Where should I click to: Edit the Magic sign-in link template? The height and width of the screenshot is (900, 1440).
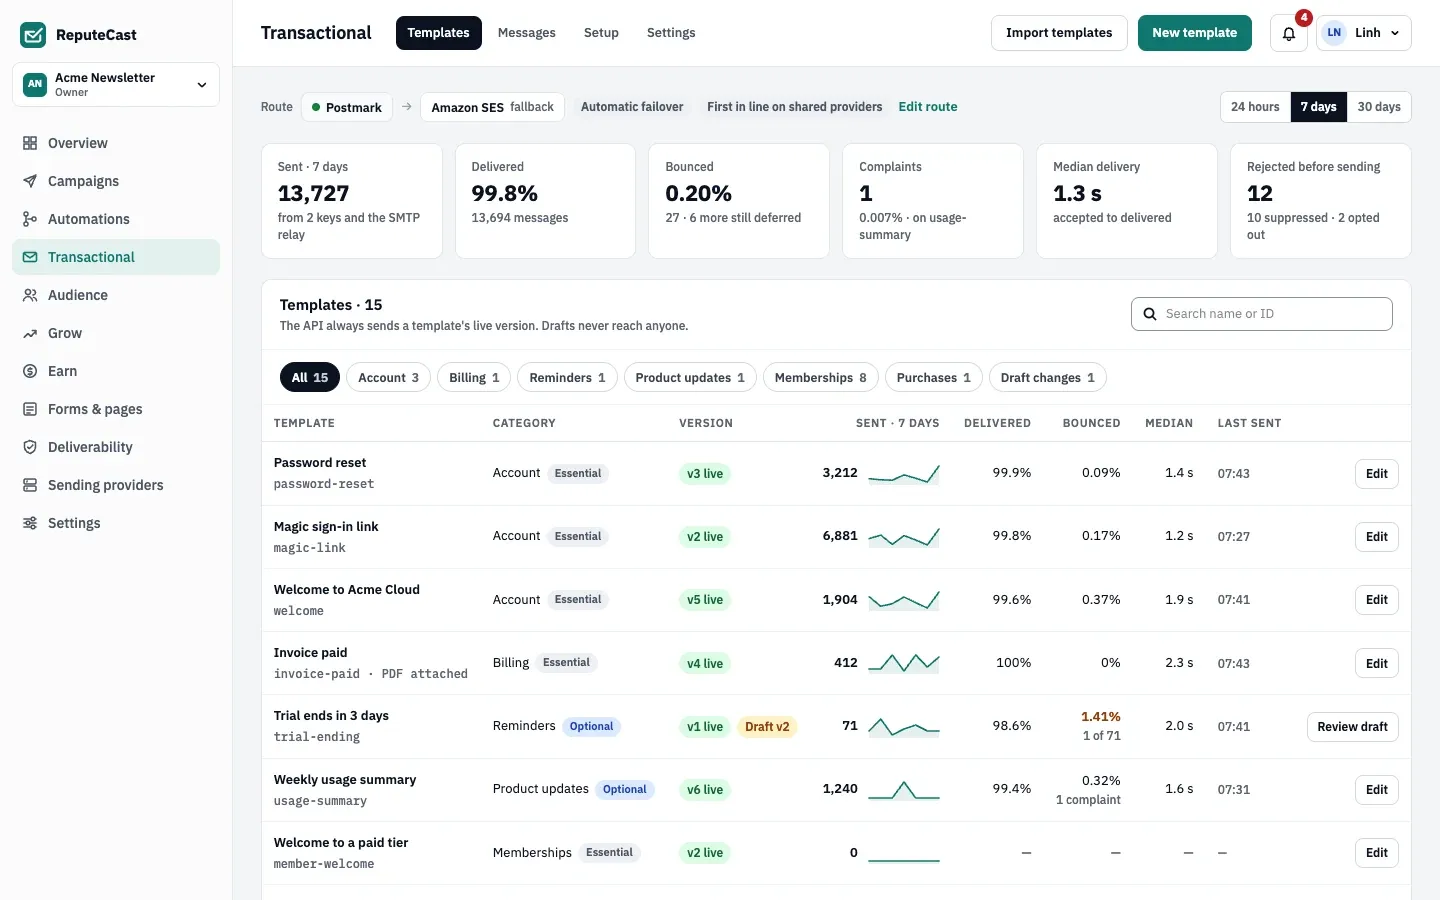1377,537
